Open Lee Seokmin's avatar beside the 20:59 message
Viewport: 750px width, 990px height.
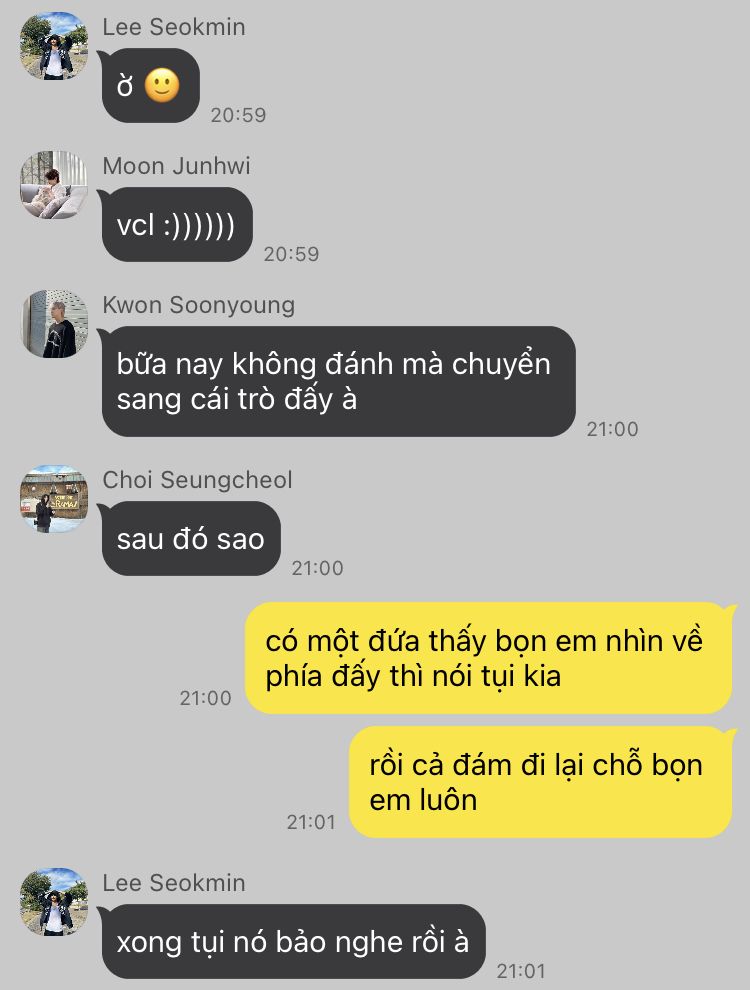54,46
